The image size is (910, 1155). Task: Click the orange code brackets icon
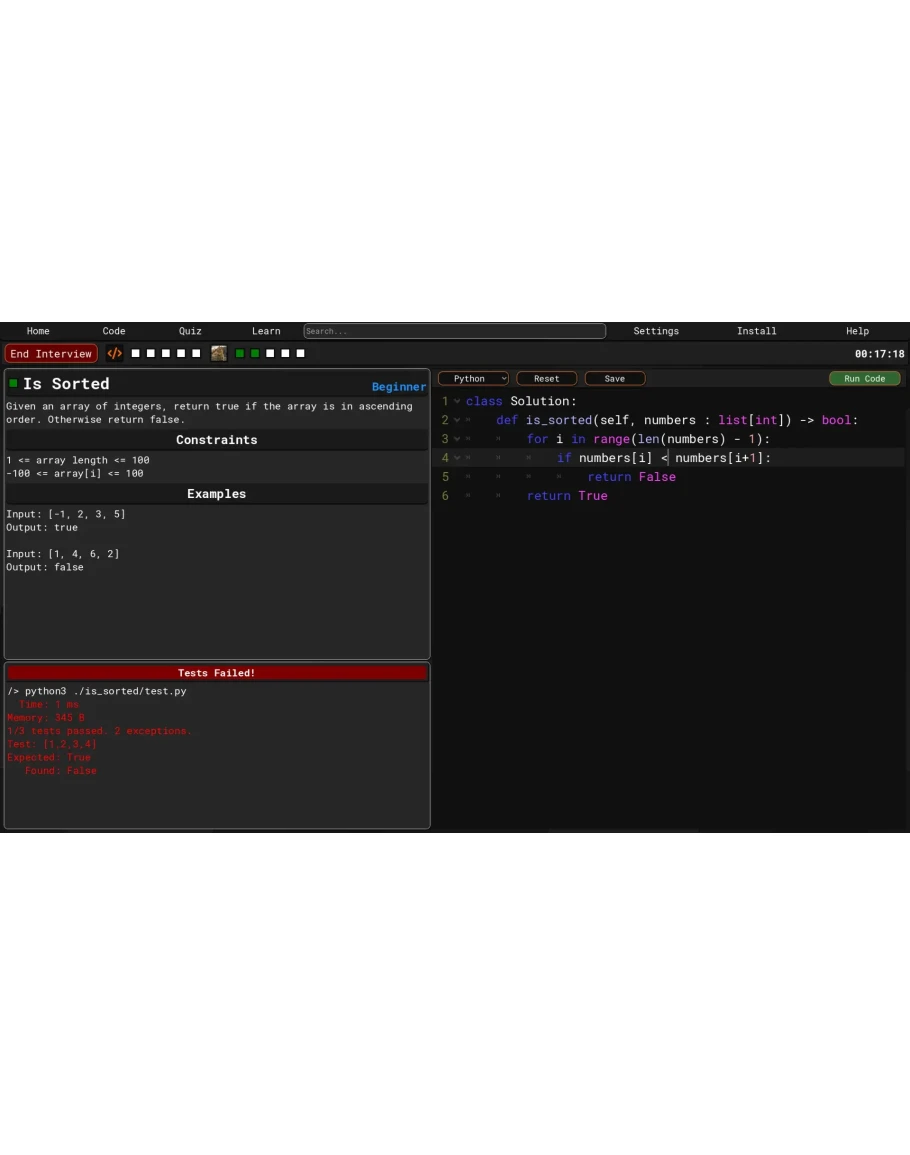coord(115,353)
